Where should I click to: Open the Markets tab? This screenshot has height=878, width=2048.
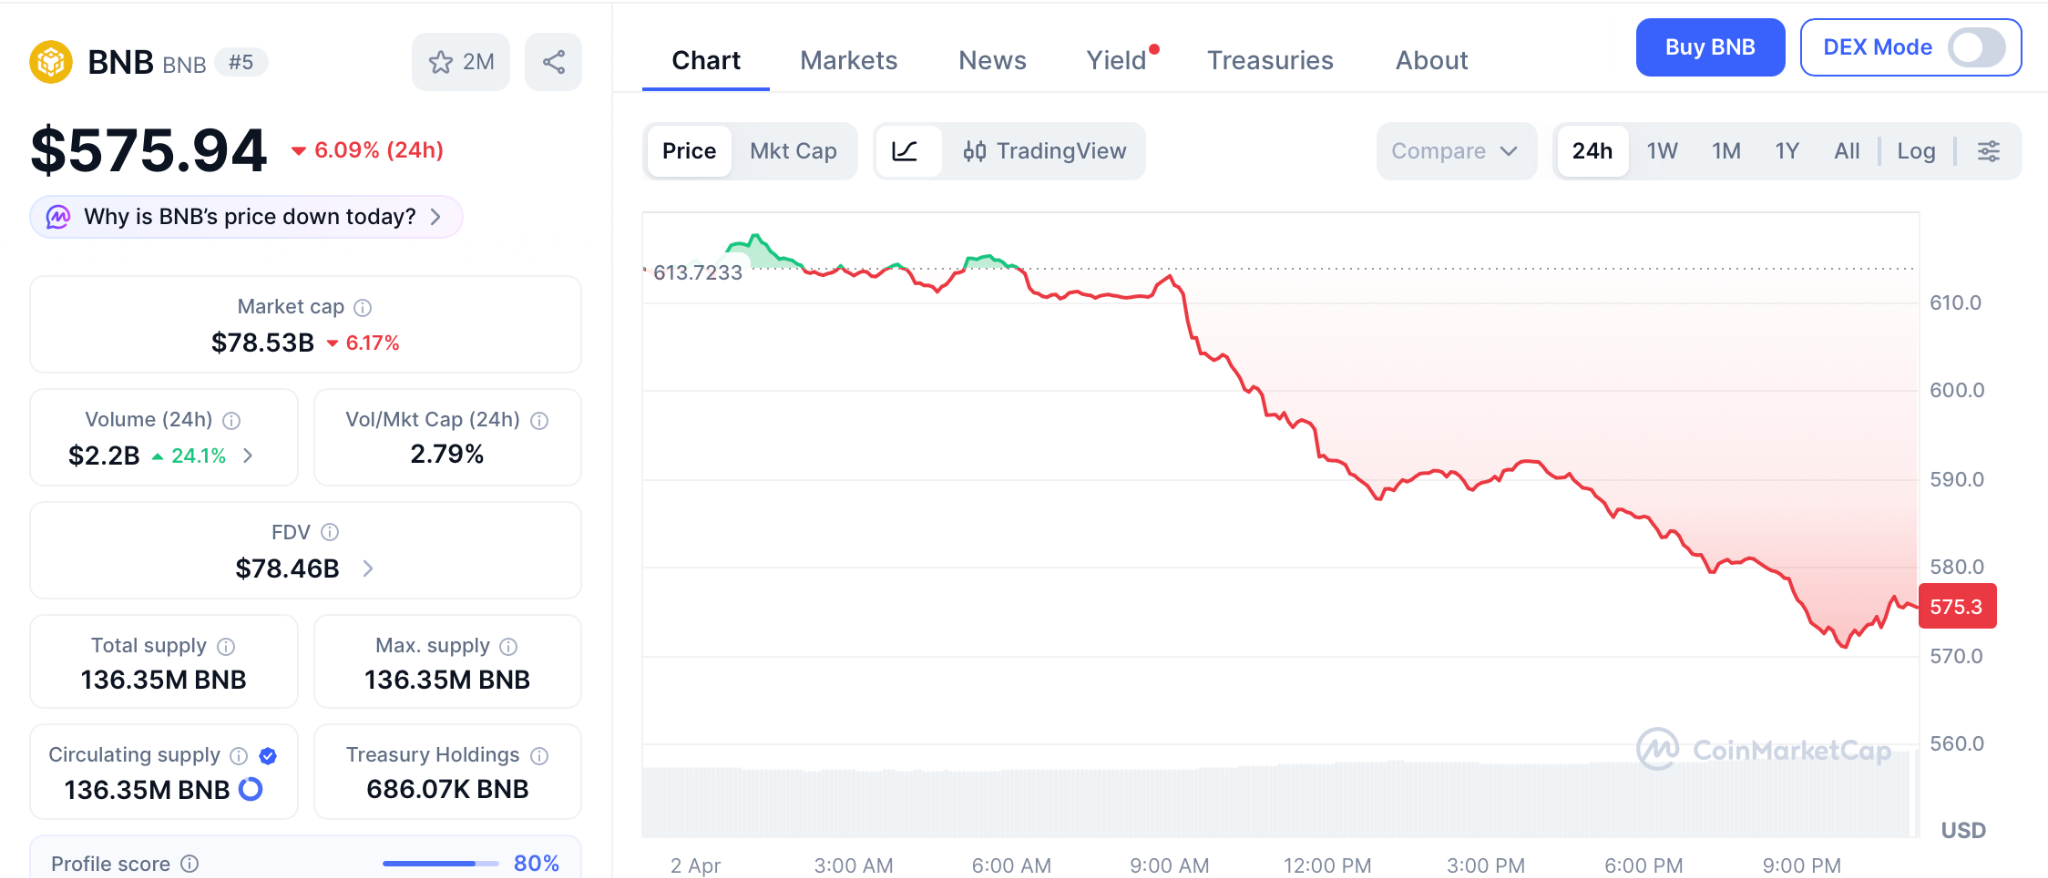849,61
